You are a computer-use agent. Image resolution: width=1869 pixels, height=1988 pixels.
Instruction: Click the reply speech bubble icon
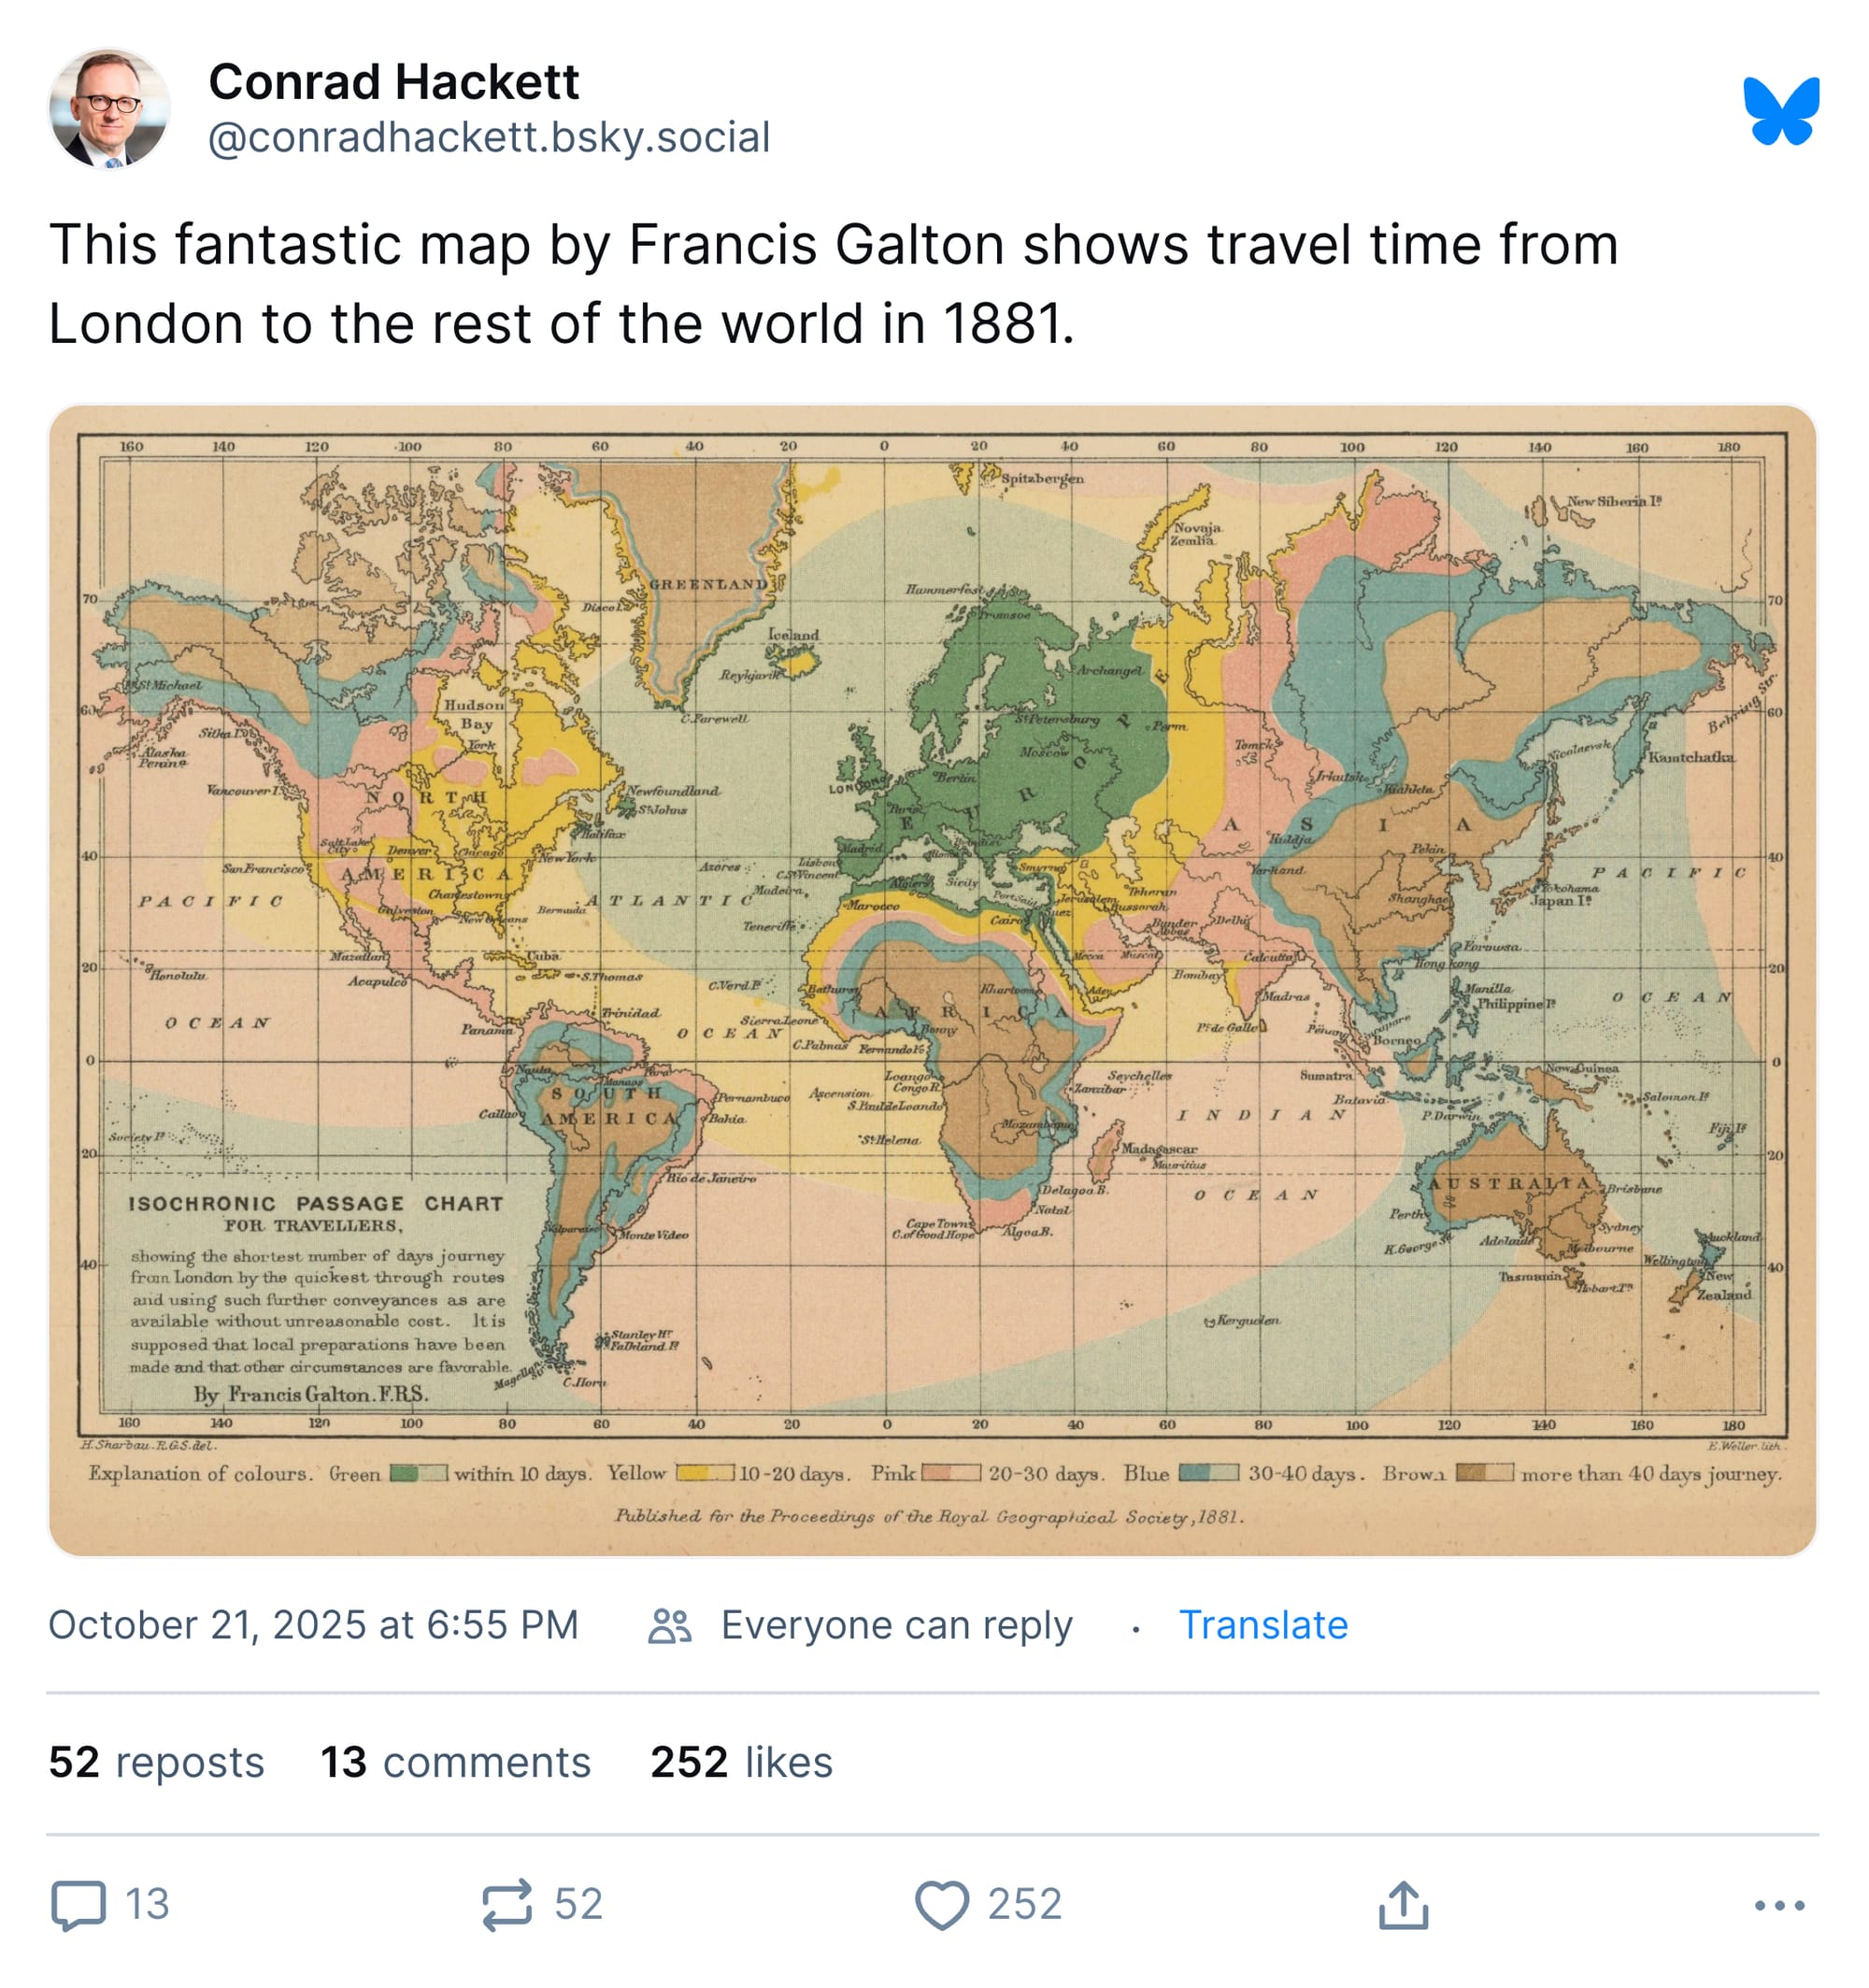pos(79,1904)
